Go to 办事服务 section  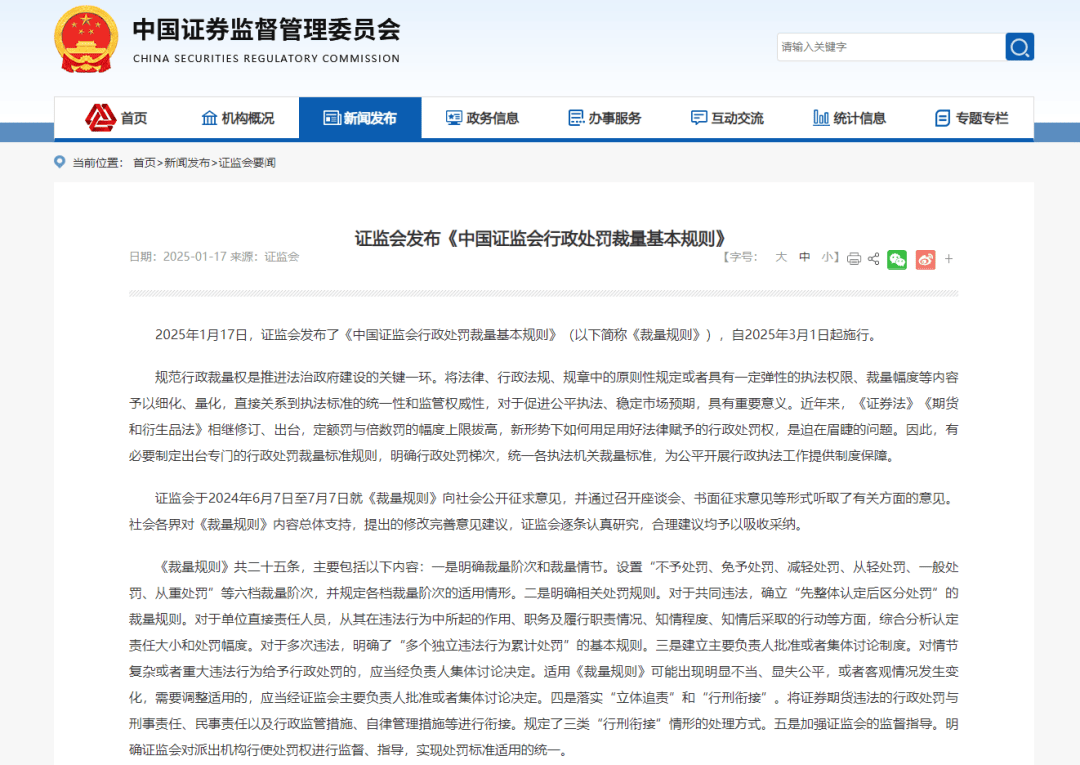click(x=604, y=118)
